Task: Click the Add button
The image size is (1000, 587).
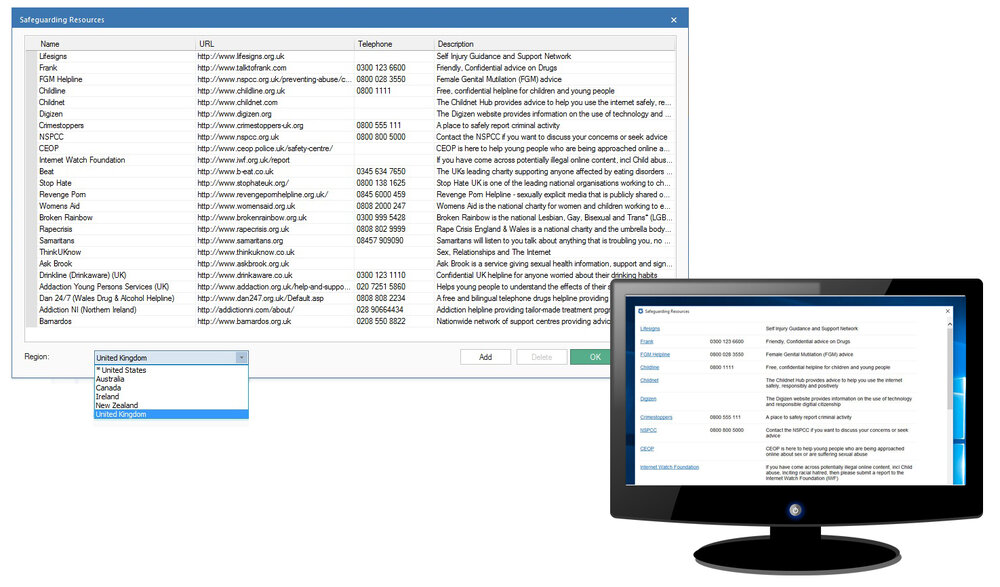Action: click(x=485, y=357)
